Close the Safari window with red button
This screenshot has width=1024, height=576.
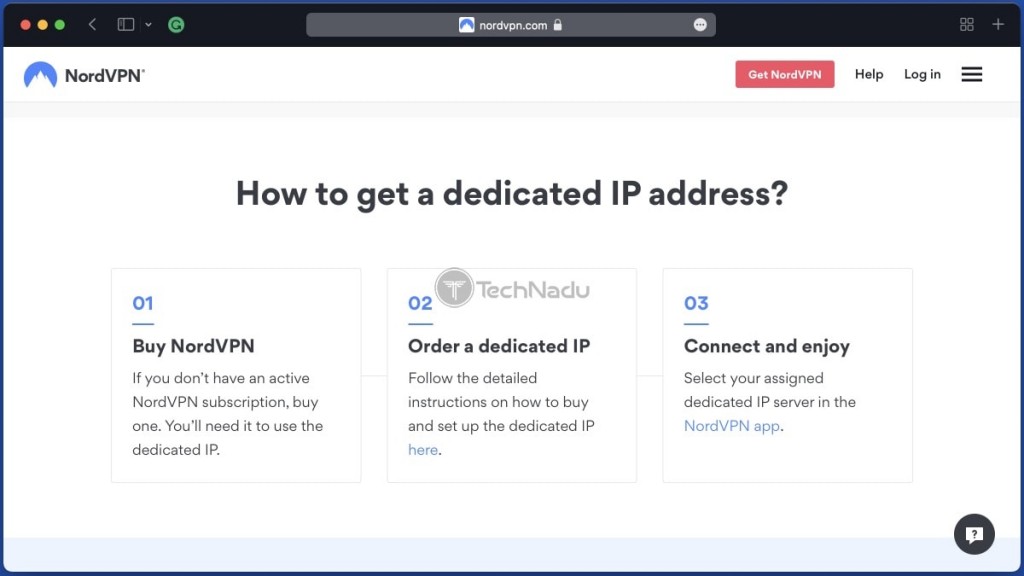25,25
